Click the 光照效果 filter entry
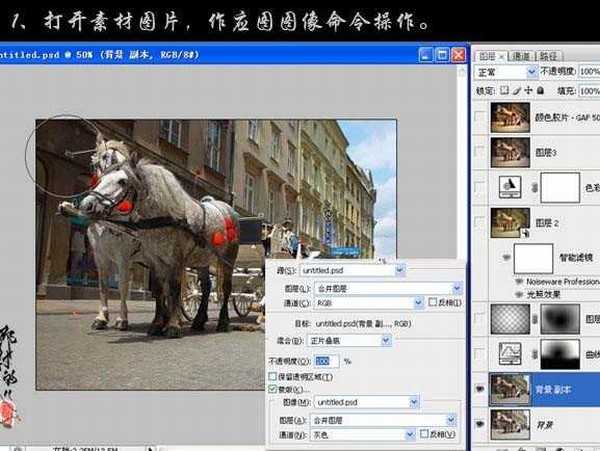 pos(543,294)
